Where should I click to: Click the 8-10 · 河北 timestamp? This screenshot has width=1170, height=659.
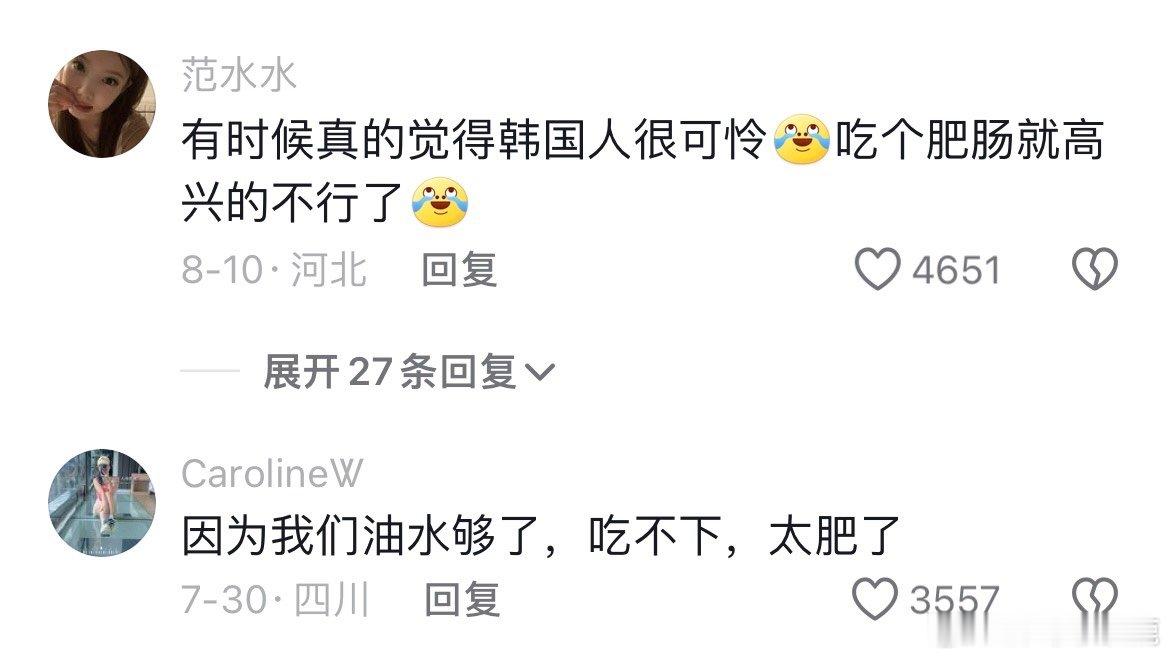(274, 269)
